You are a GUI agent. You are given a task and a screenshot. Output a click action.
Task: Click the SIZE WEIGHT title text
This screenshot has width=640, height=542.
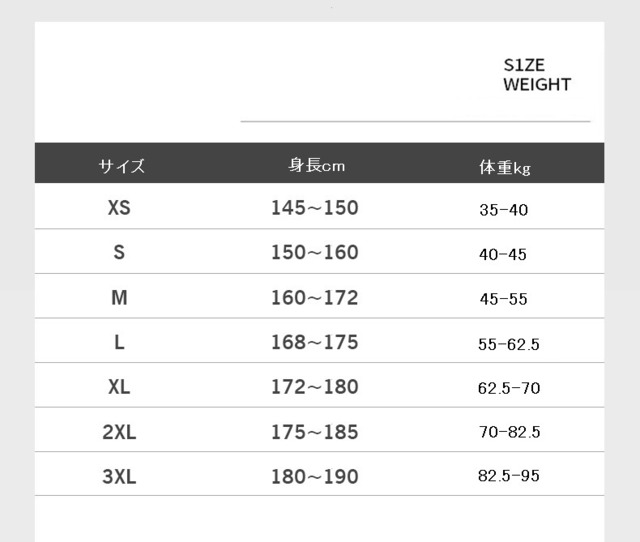[537, 75]
